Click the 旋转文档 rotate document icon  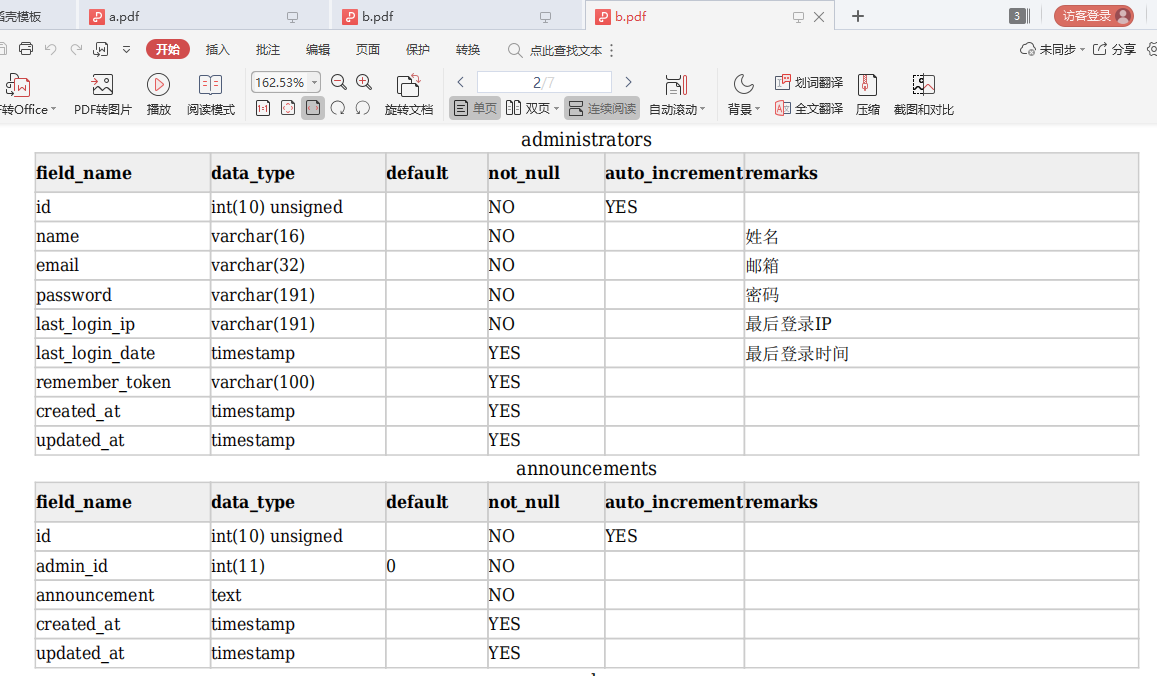[408, 85]
